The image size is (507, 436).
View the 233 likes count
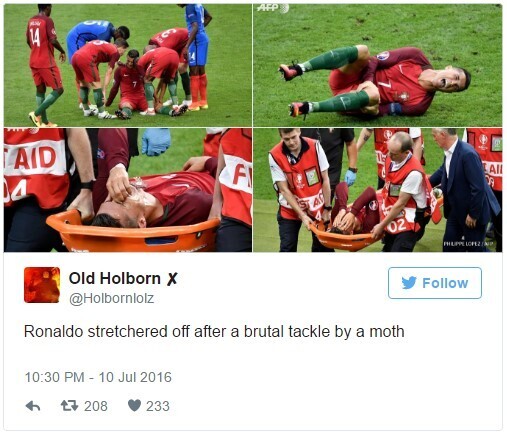158,406
